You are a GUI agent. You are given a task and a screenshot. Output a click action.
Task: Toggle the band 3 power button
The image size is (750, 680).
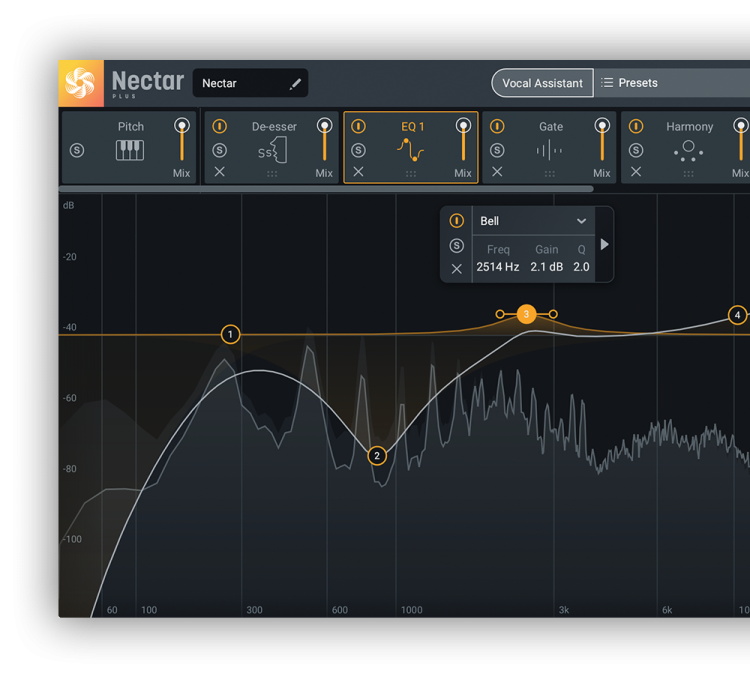pos(457,221)
